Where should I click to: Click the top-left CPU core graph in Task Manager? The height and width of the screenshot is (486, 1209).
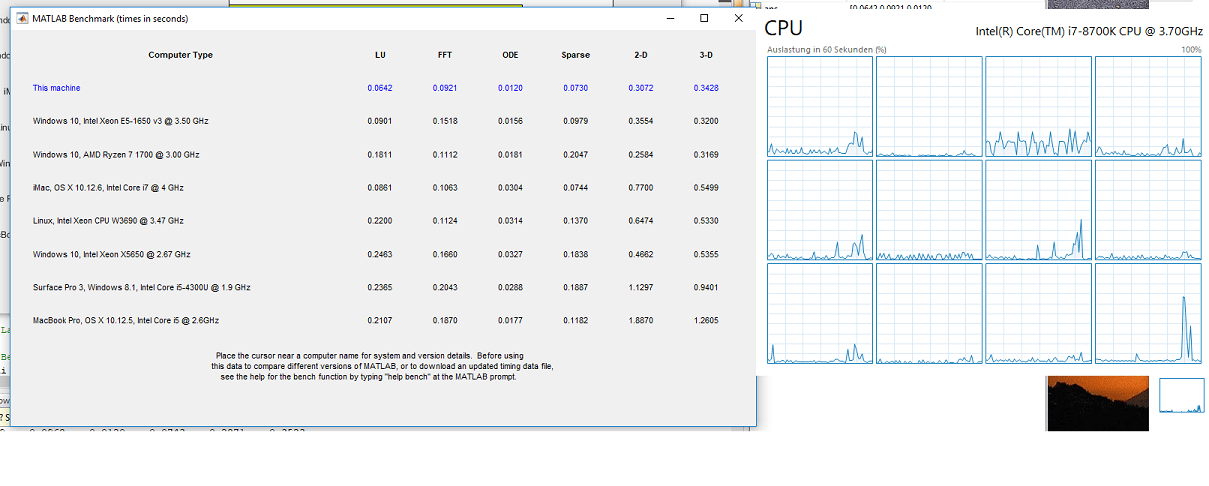pyautogui.click(x=820, y=106)
